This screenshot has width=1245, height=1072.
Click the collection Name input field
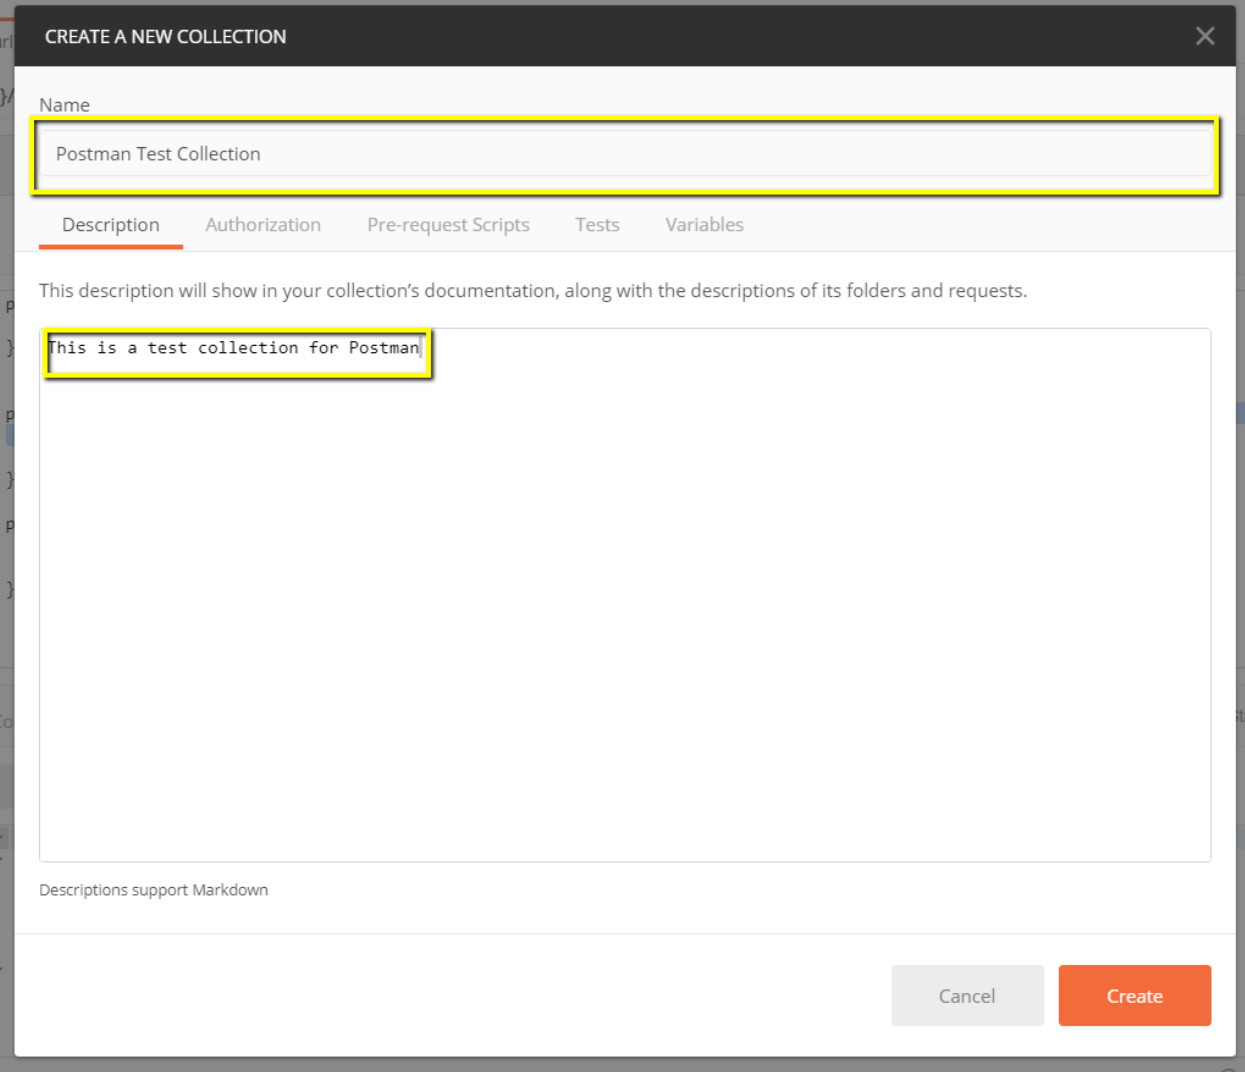pos(625,154)
